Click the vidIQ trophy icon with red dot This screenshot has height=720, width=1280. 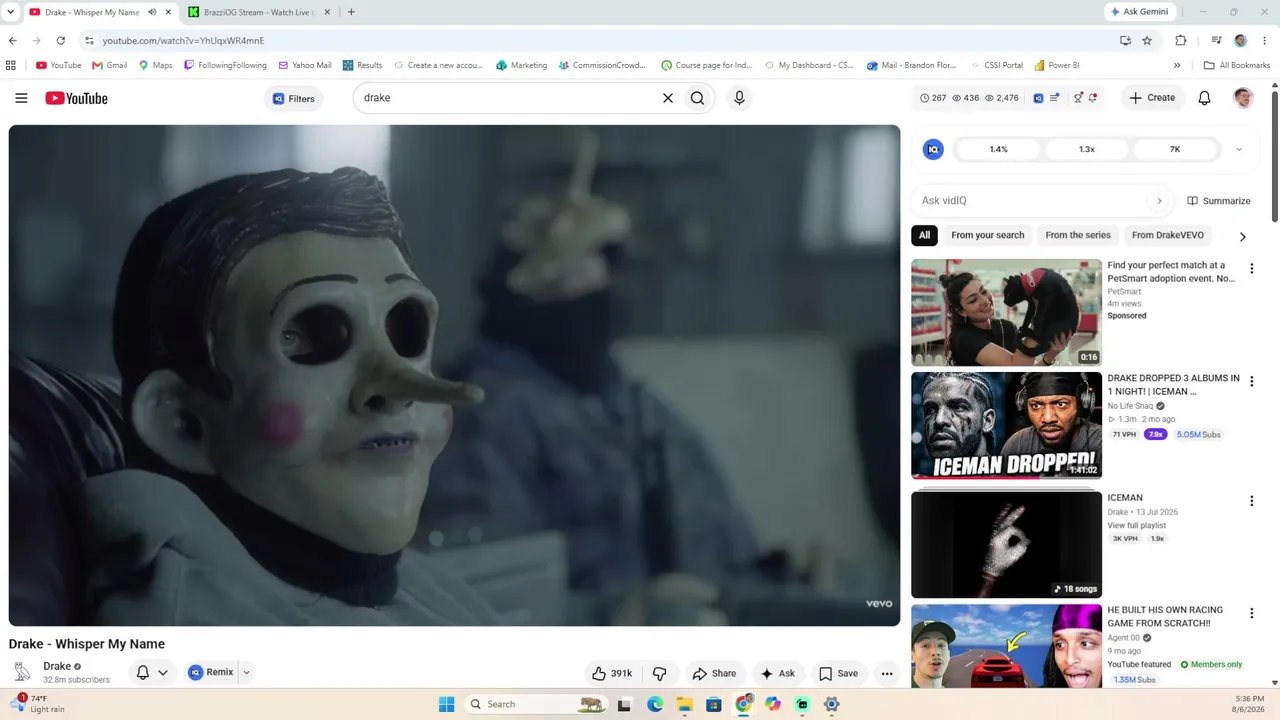(1078, 98)
